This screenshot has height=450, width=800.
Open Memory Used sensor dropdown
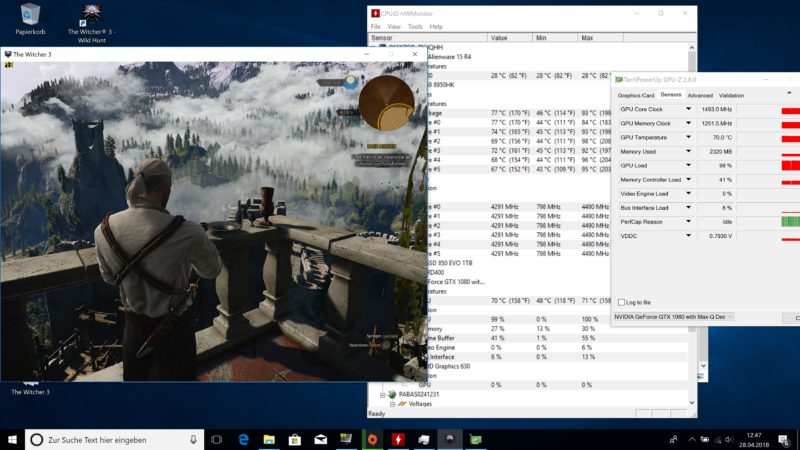pyautogui.click(x=688, y=152)
